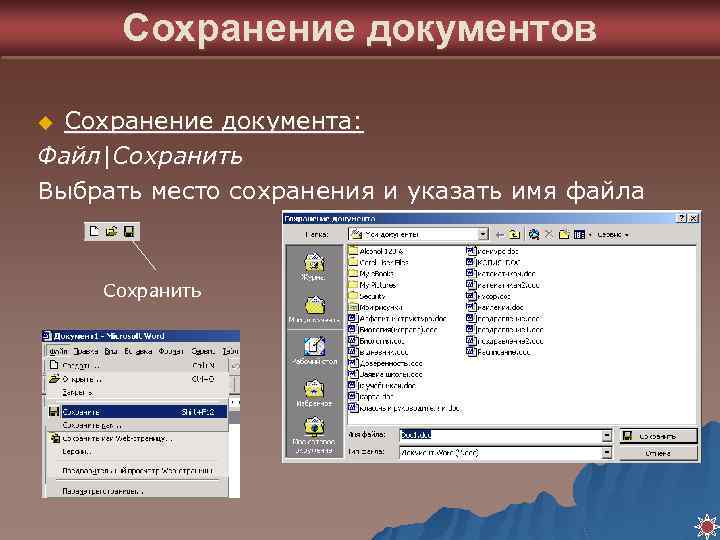The height and width of the screenshot is (540, 720).
Task: Open Избранное in the places bar
Action: click(x=315, y=393)
